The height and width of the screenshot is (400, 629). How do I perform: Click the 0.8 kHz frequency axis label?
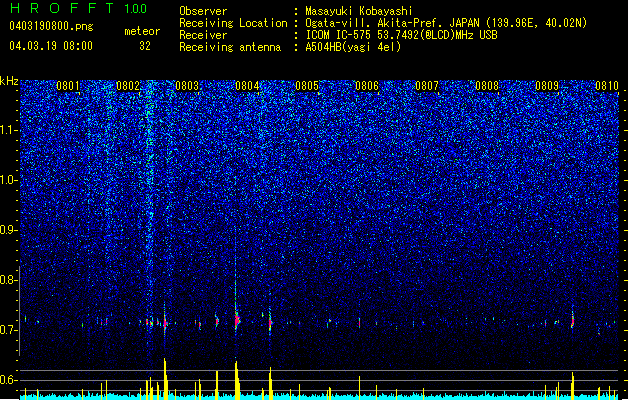9,280
